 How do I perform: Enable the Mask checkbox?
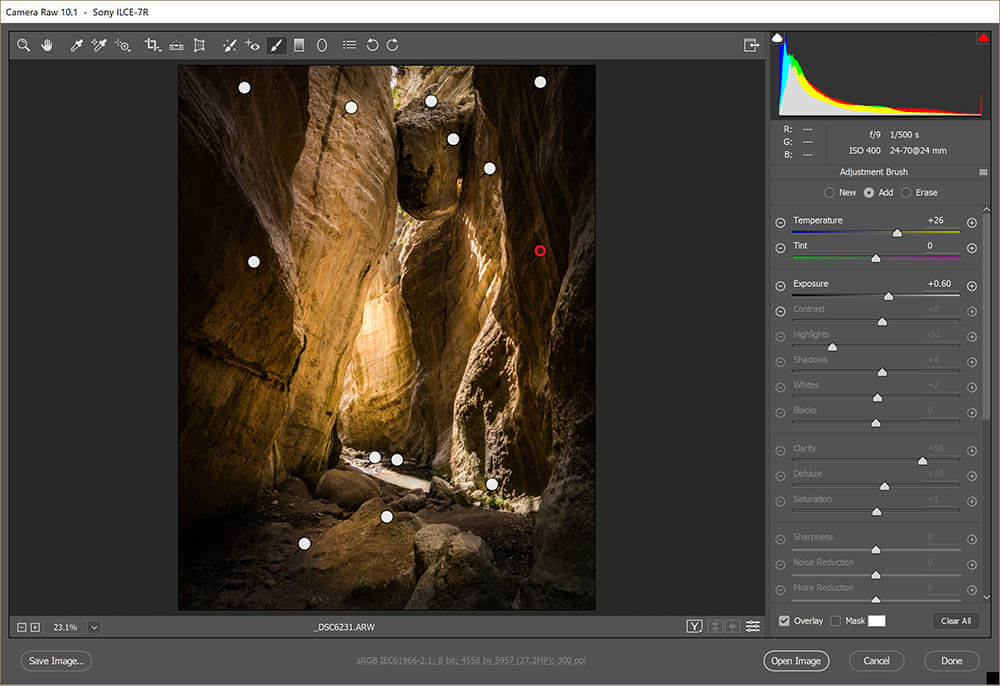(x=836, y=621)
